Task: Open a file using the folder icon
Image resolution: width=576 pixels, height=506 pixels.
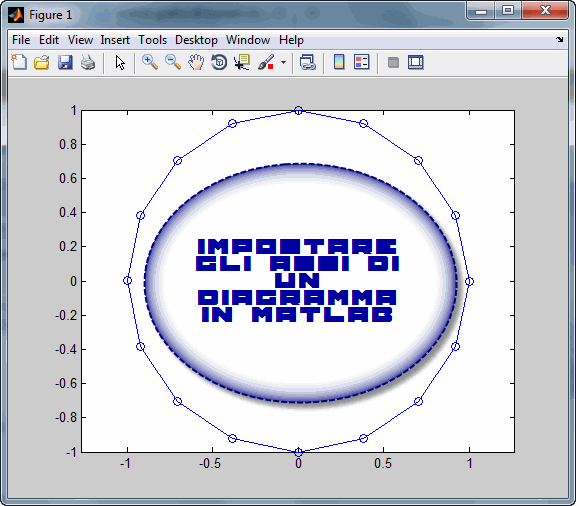Action: (42, 62)
